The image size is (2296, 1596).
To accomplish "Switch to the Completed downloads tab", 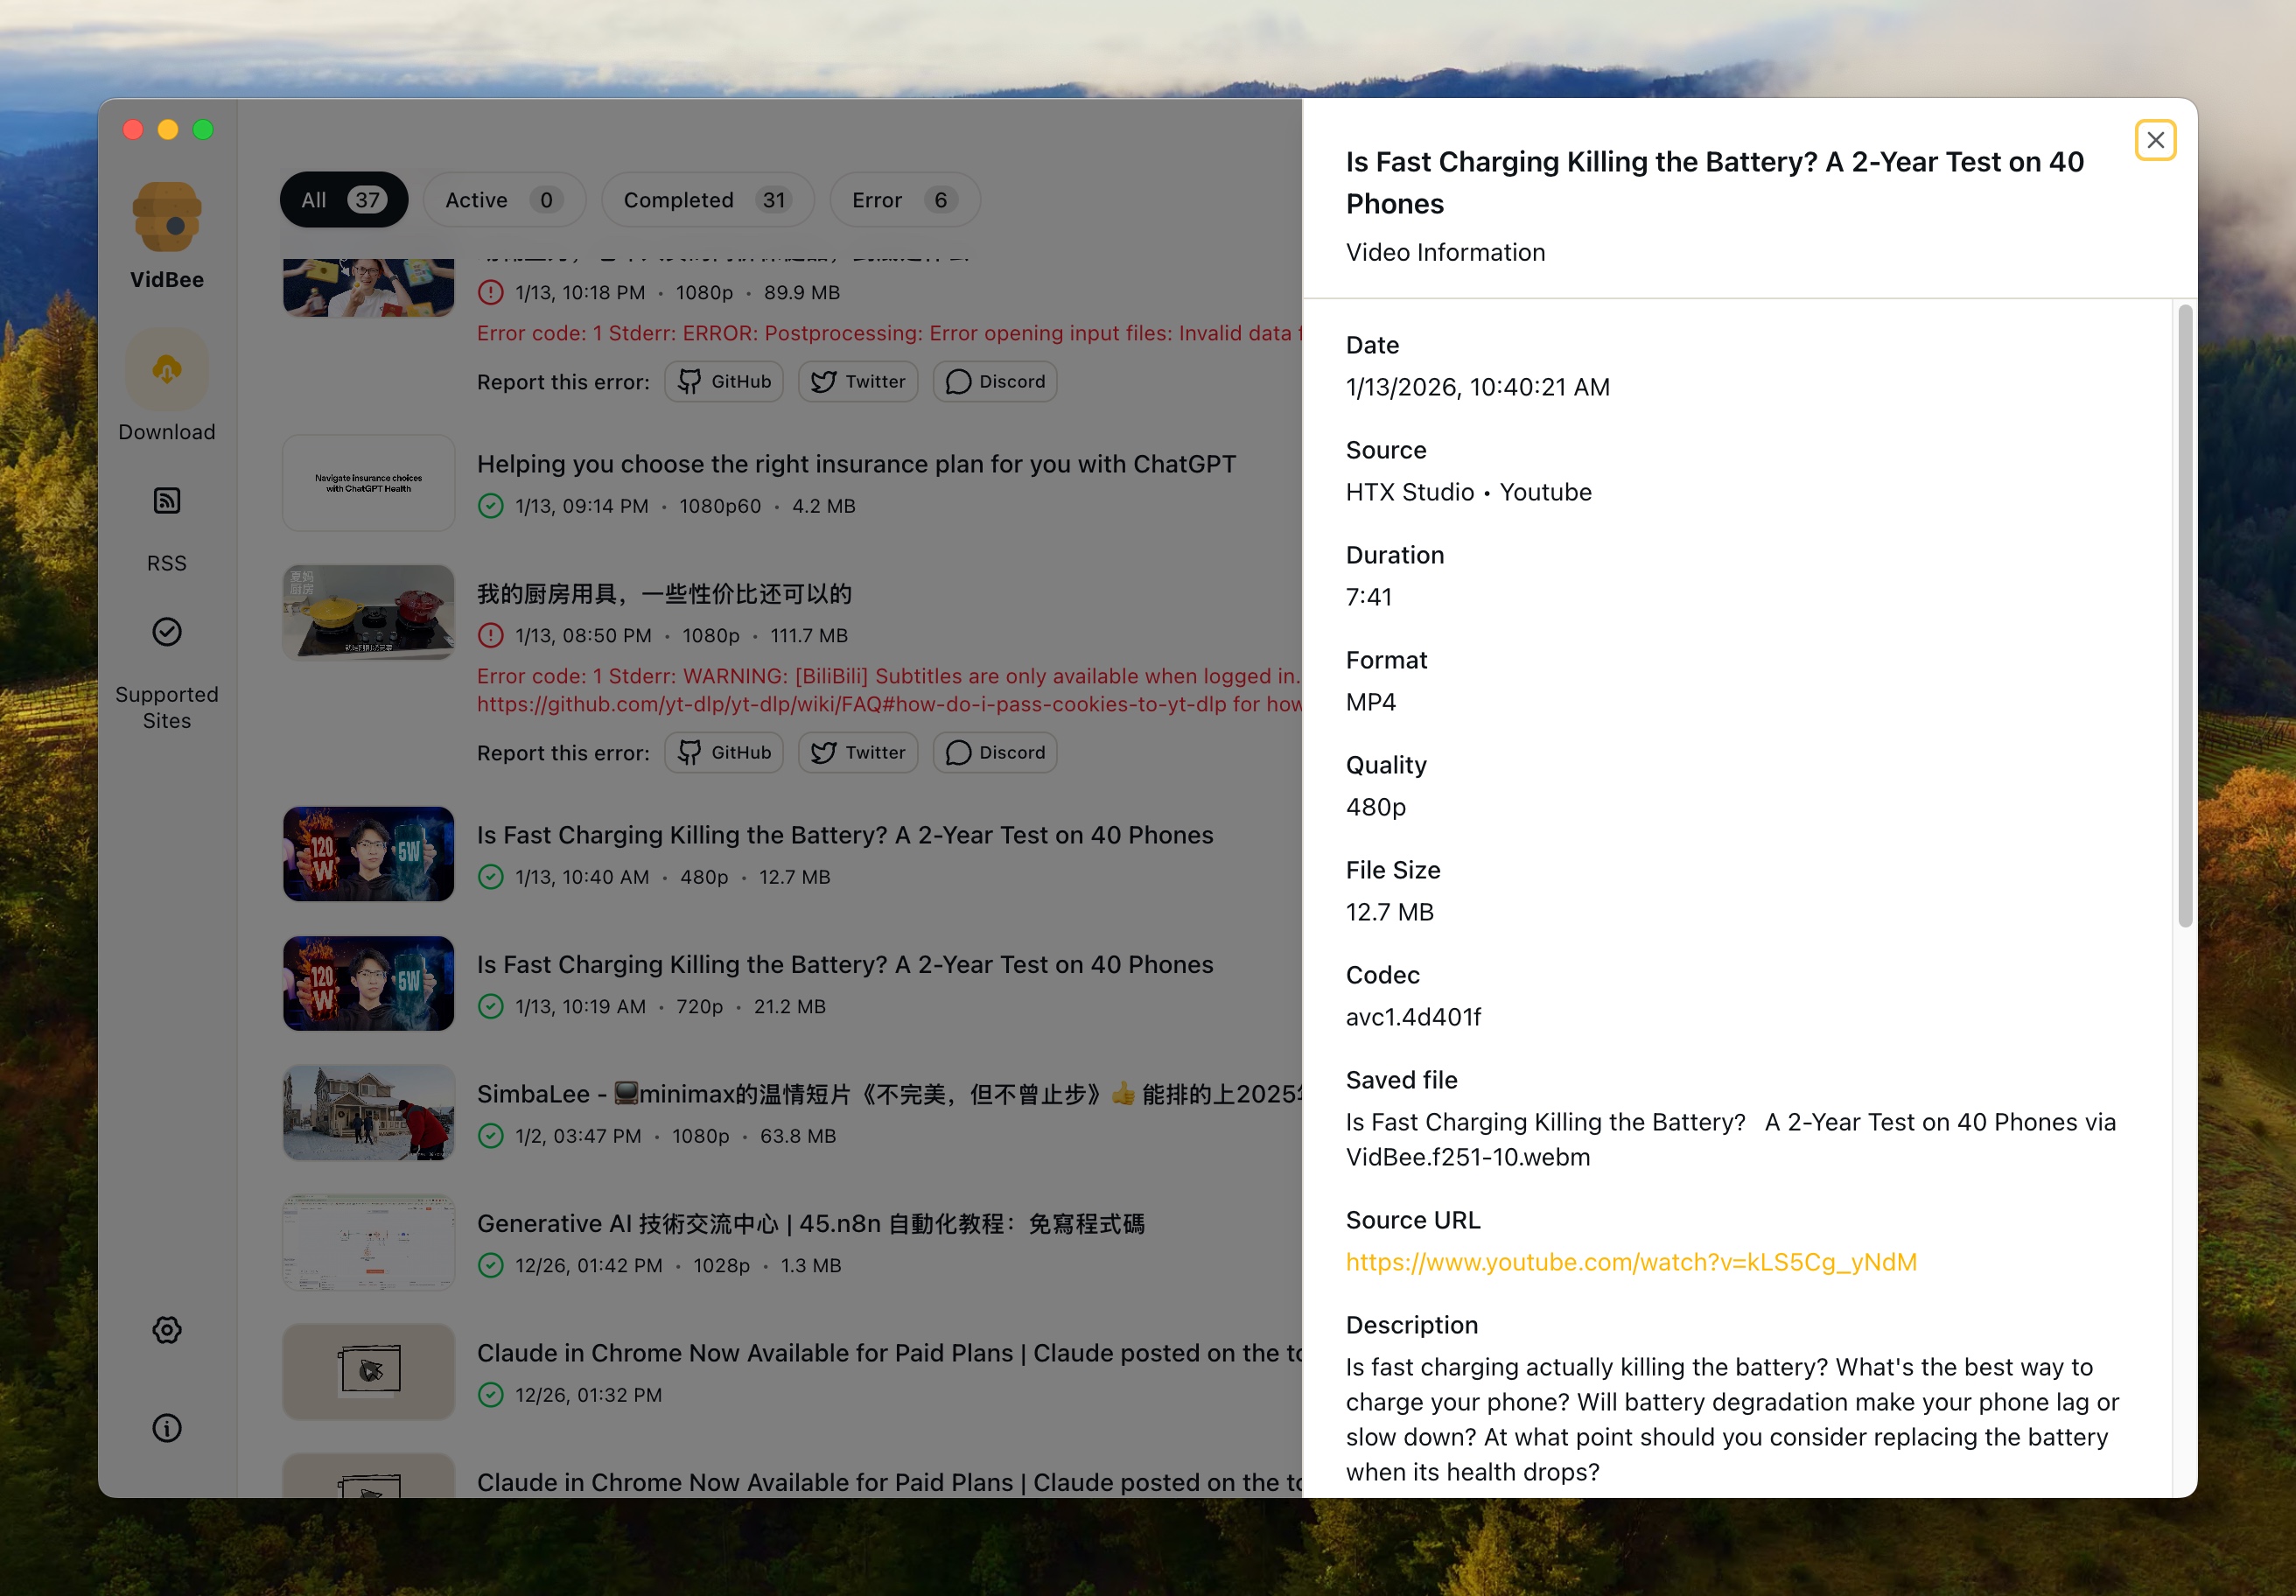I will click(707, 200).
